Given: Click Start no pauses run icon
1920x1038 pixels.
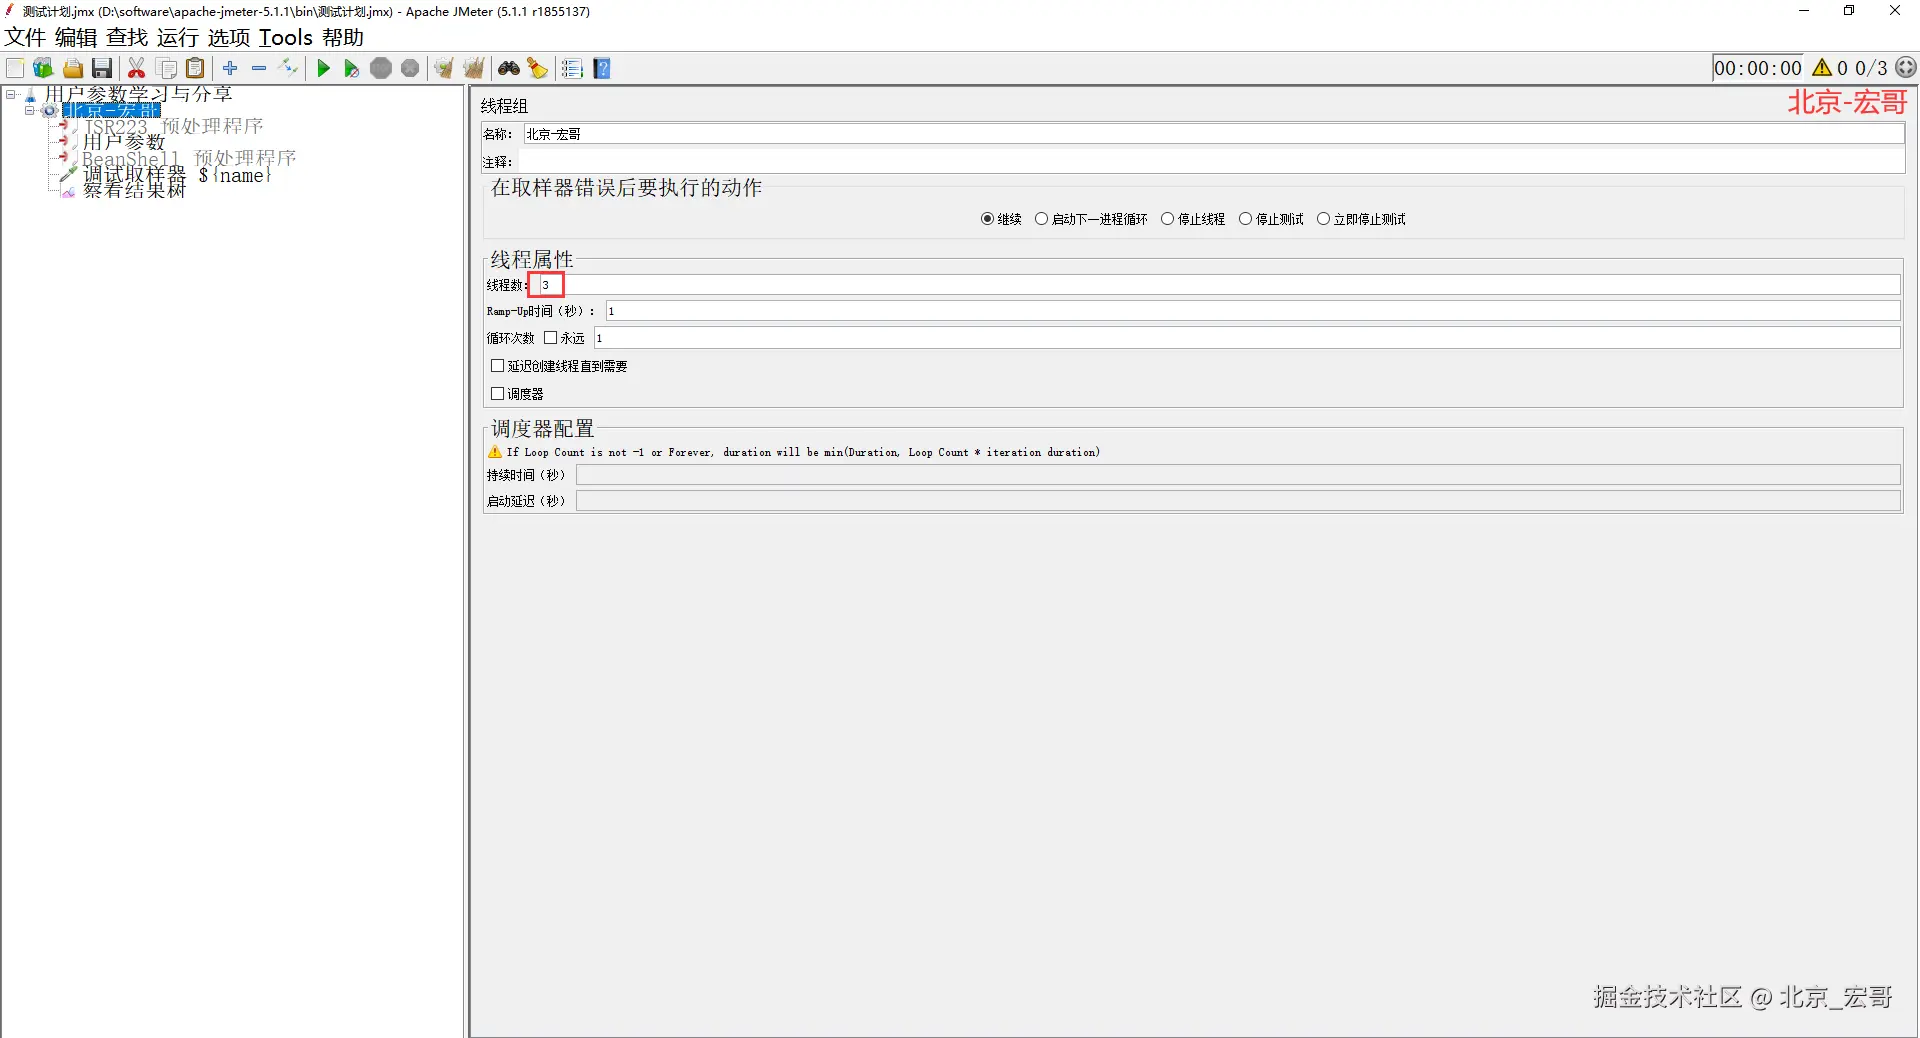Looking at the screenshot, I should (x=351, y=68).
